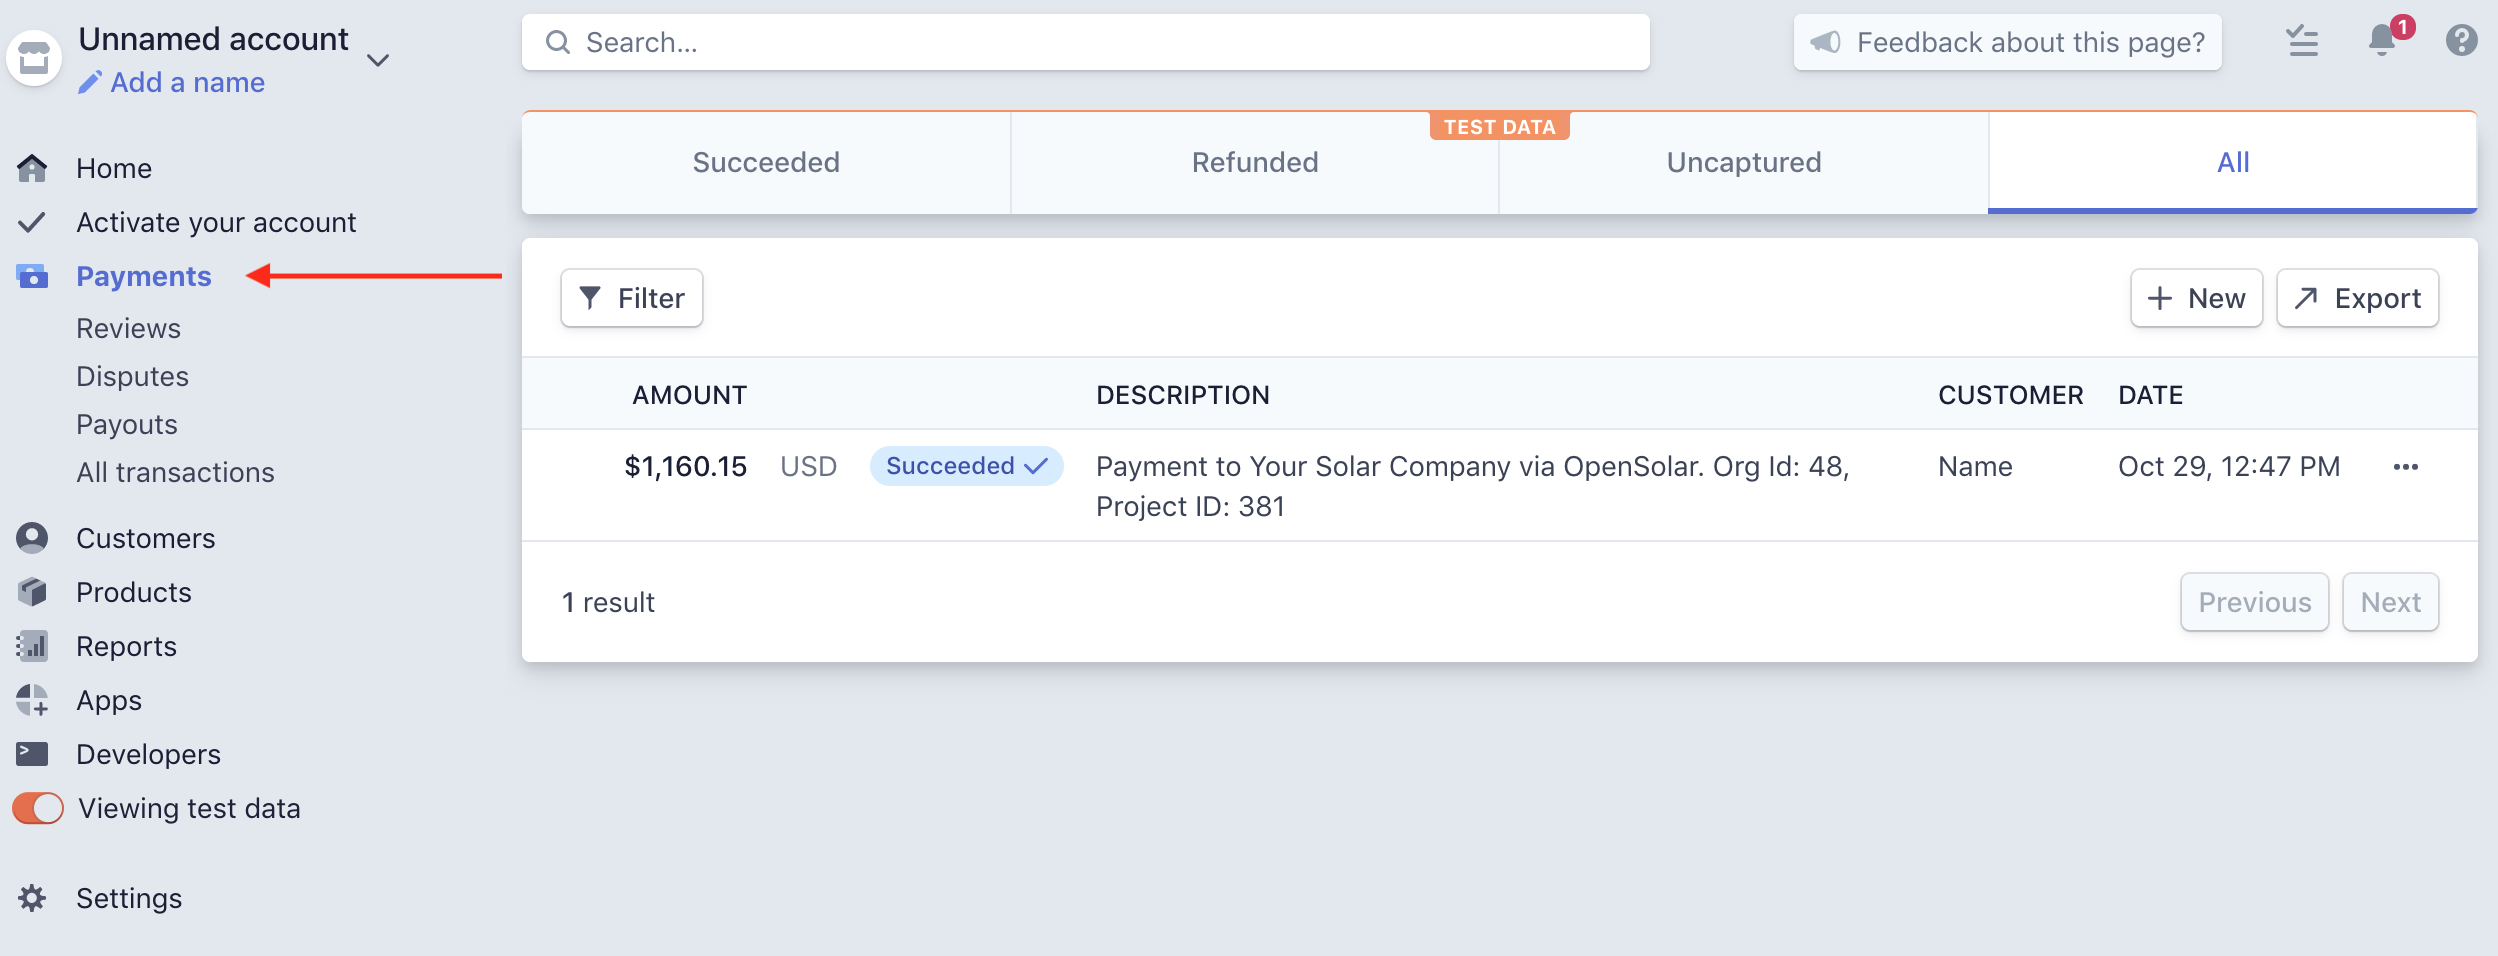
Task: Click the Products box icon
Action: point(32,592)
